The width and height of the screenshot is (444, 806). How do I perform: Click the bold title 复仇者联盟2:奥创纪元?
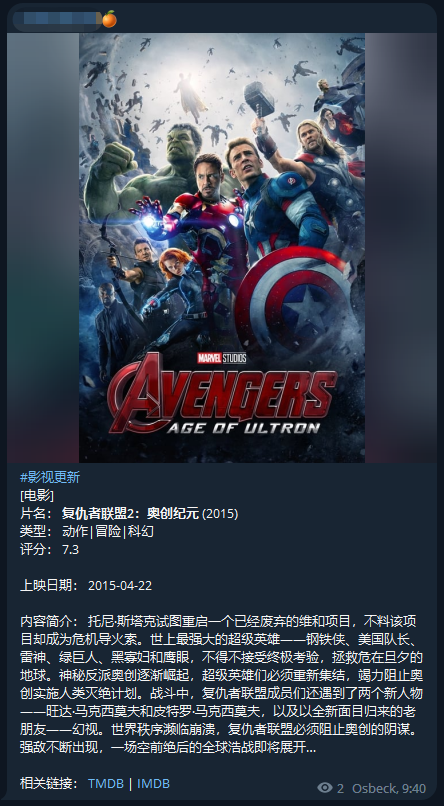(x=130, y=513)
